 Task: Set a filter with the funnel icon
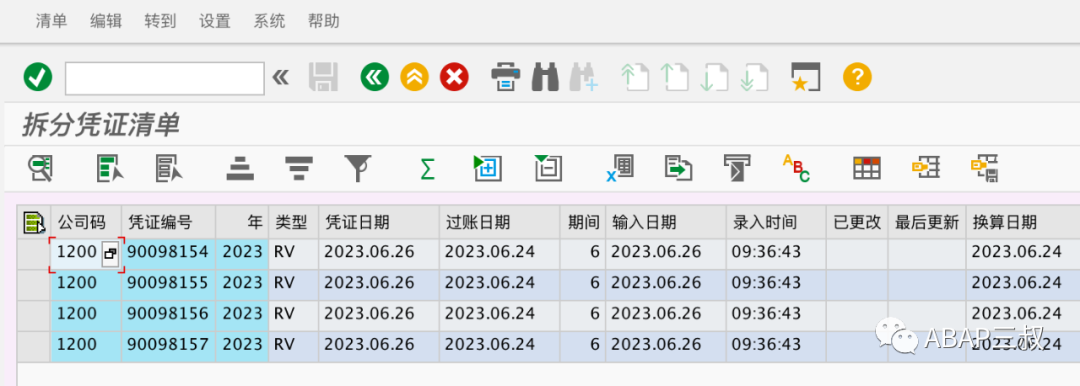[358, 168]
